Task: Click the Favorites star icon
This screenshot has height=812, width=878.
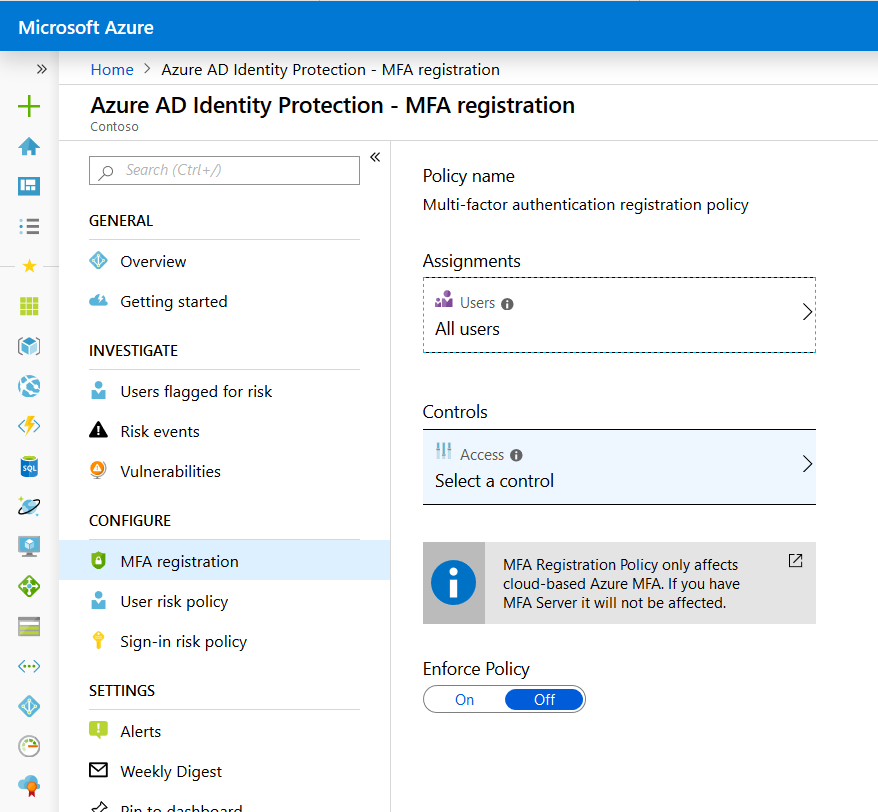Action: (x=29, y=265)
